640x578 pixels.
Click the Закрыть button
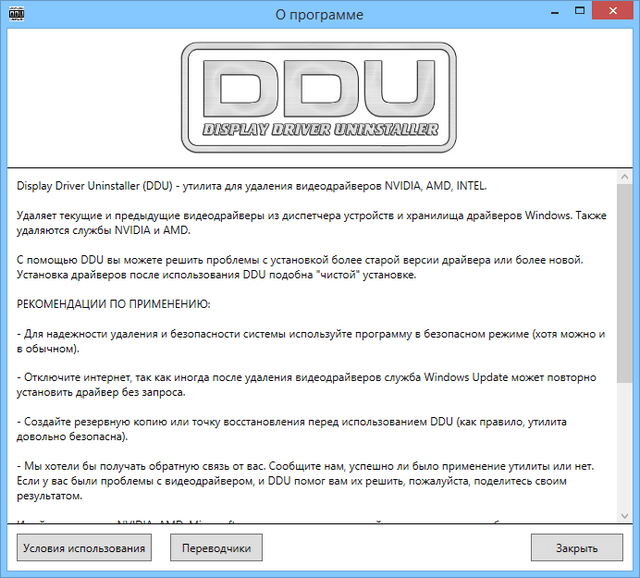click(577, 548)
